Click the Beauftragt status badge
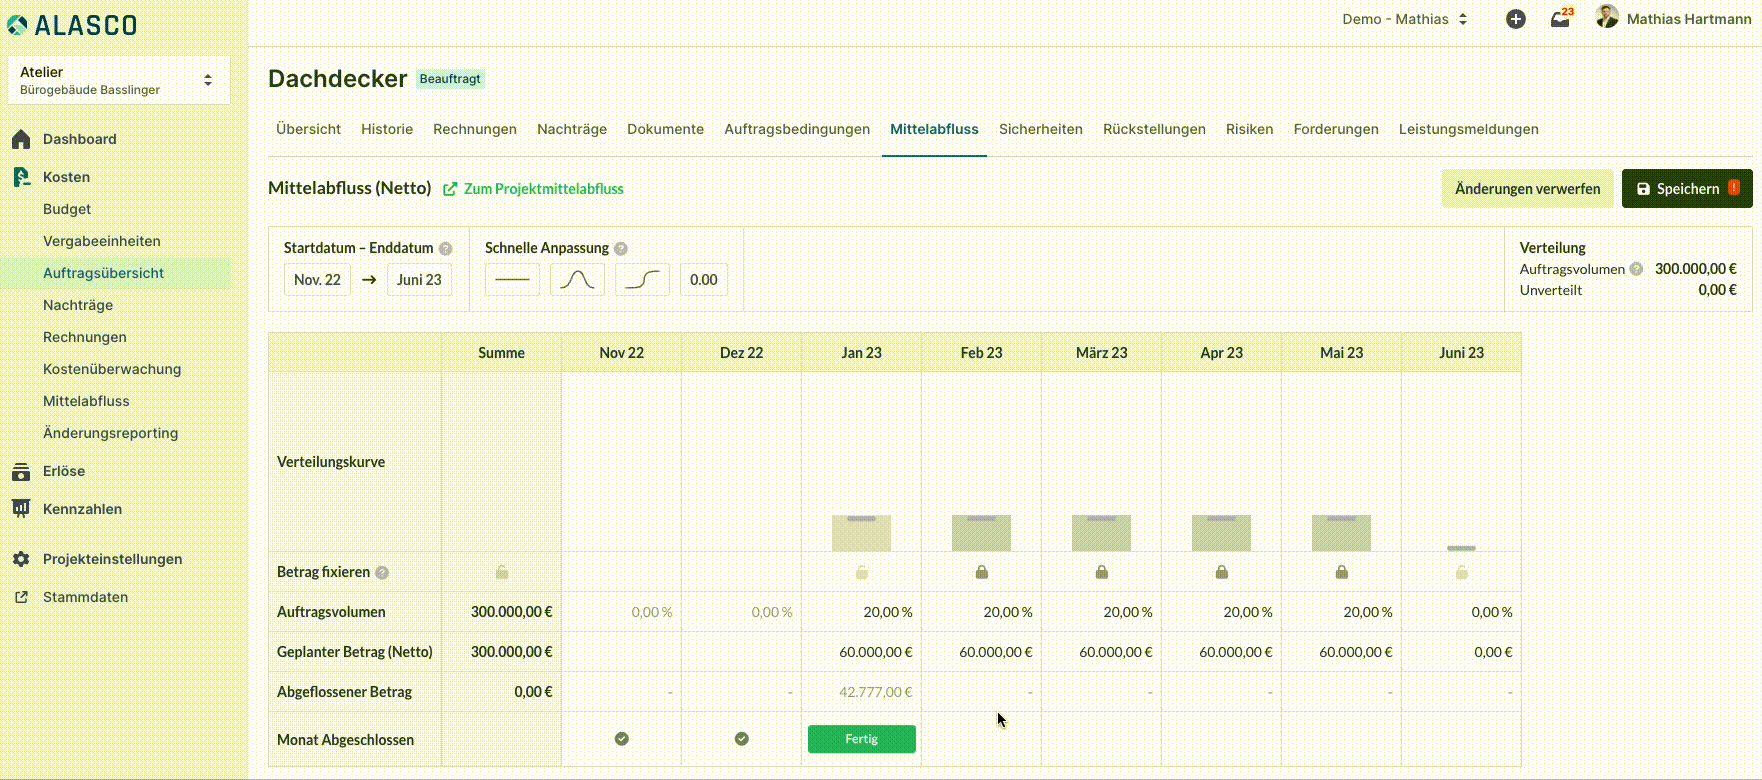 tap(450, 79)
